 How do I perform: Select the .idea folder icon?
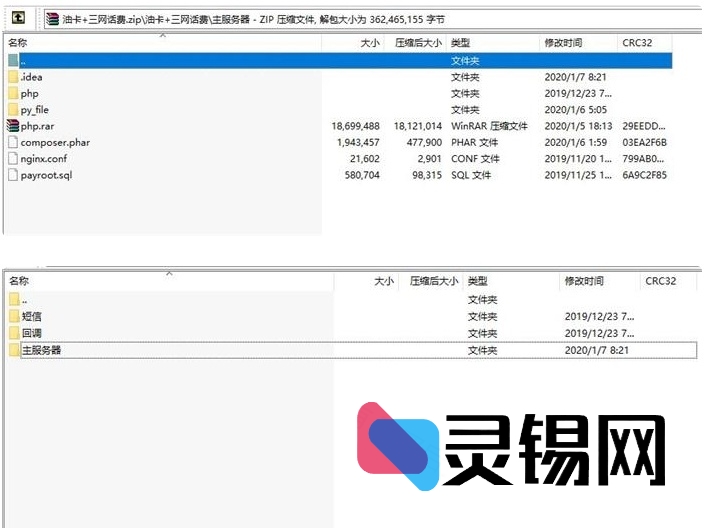[x=13, y=77]
